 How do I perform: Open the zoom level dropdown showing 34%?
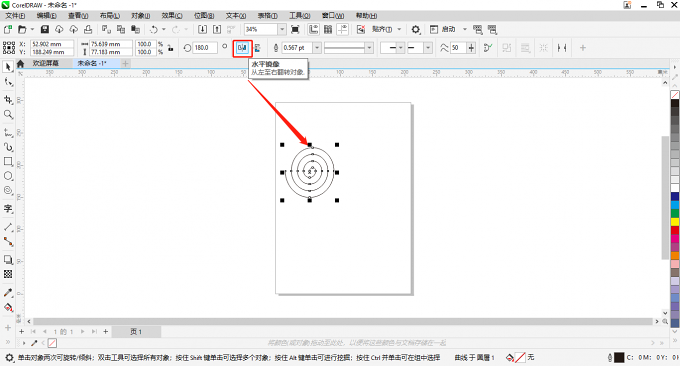click(282, 29)
